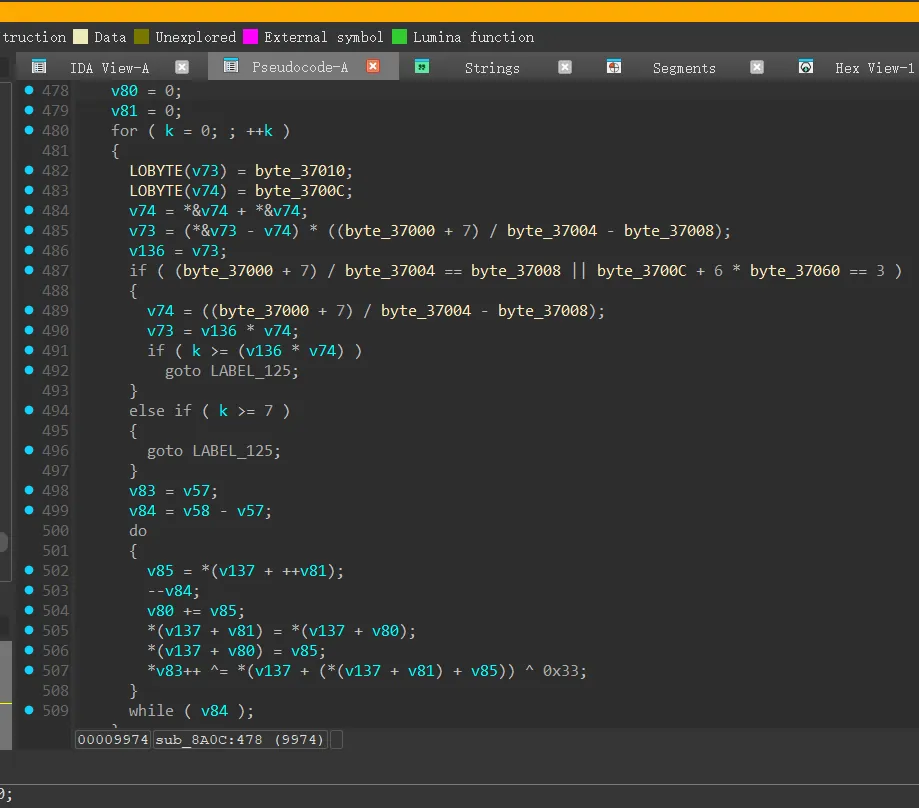Click byte_3700C on line 483

(299, 191)
